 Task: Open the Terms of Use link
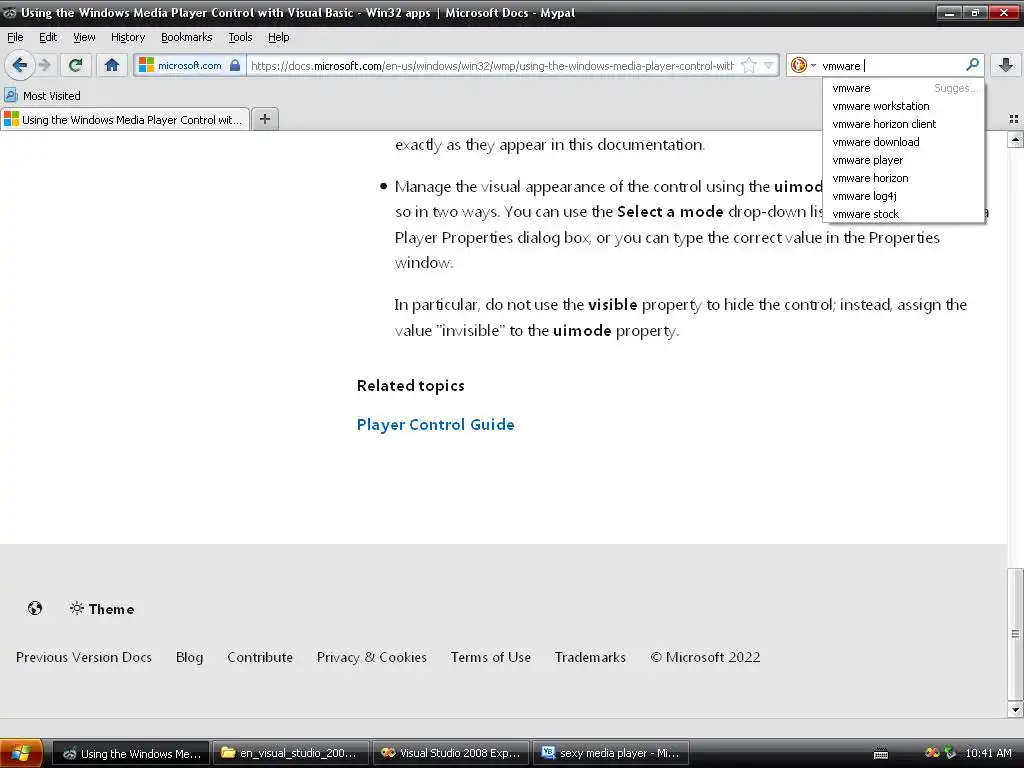click(x=490, y=657)
